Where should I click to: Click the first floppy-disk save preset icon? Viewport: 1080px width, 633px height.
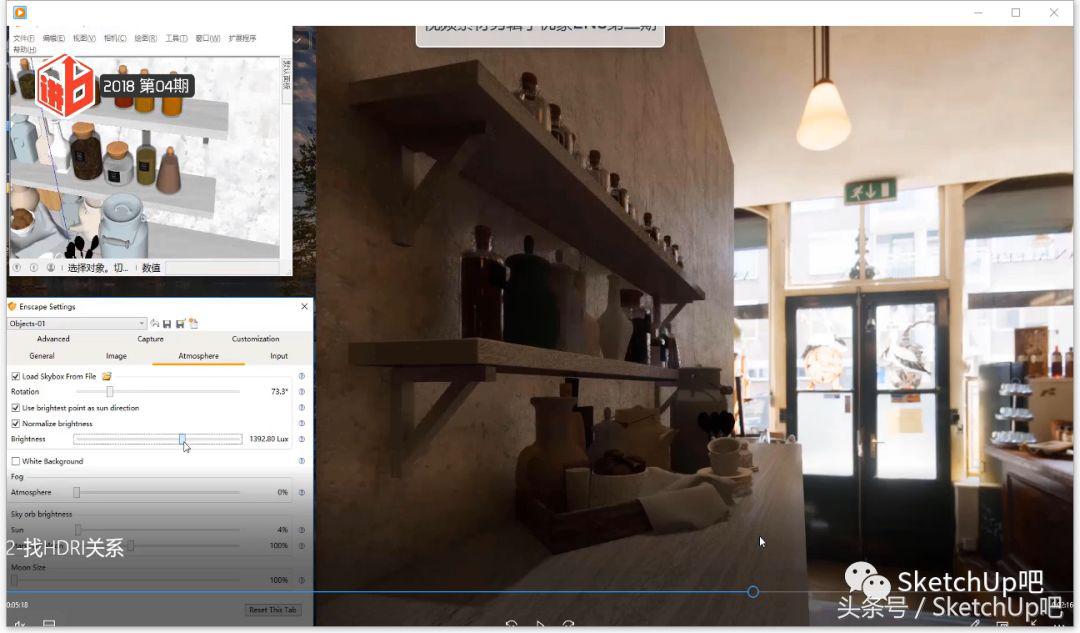pos(167,323)
